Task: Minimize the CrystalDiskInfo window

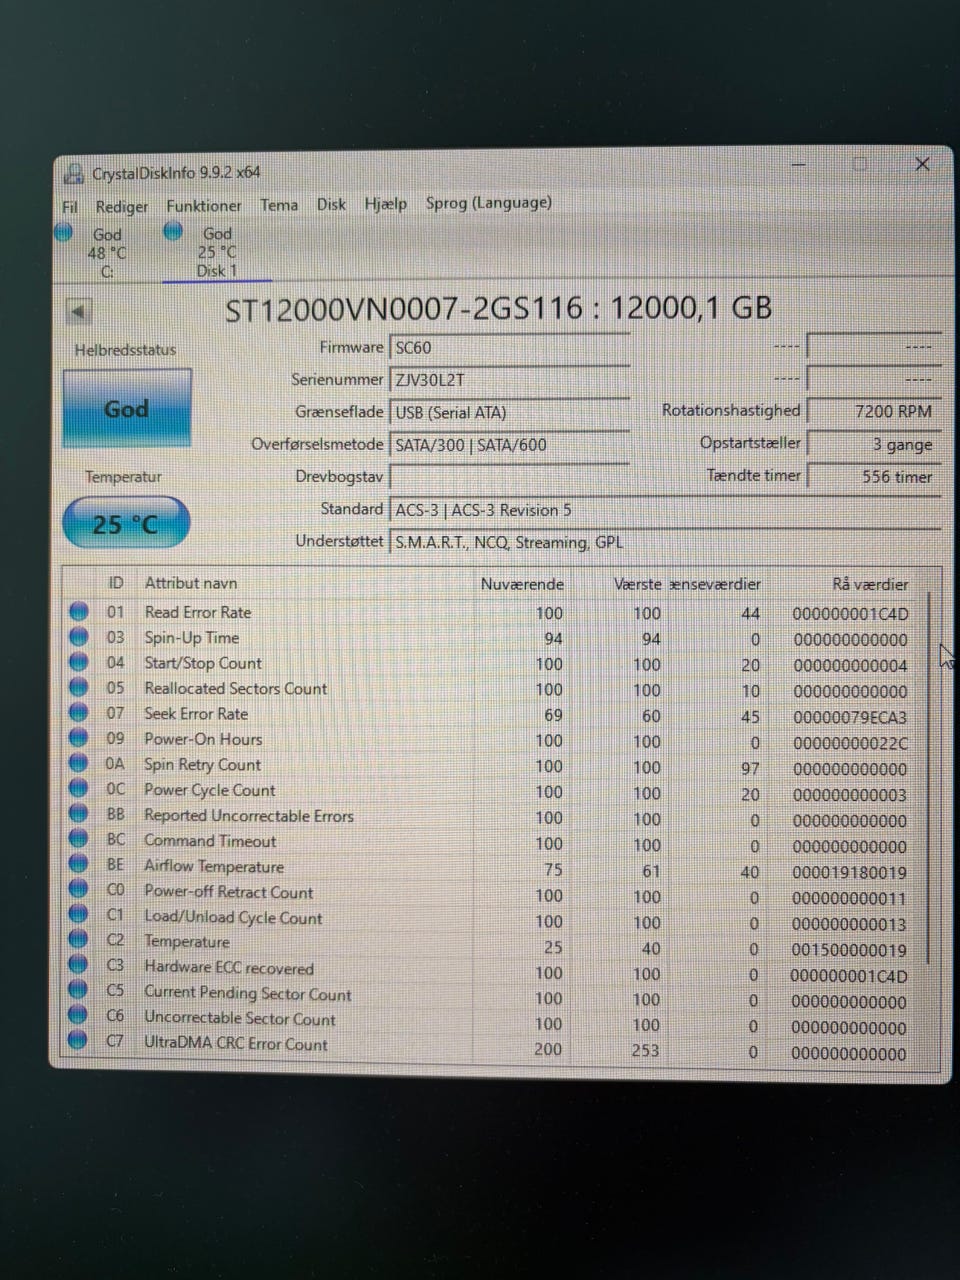Action: tap(798, 164)
